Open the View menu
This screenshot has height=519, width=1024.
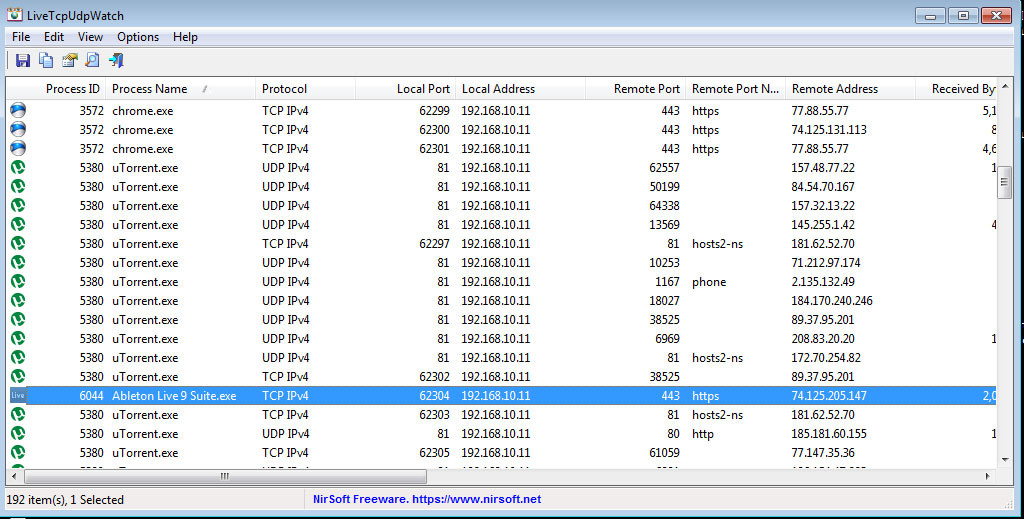pyautogui.click(x=90, y=37)
